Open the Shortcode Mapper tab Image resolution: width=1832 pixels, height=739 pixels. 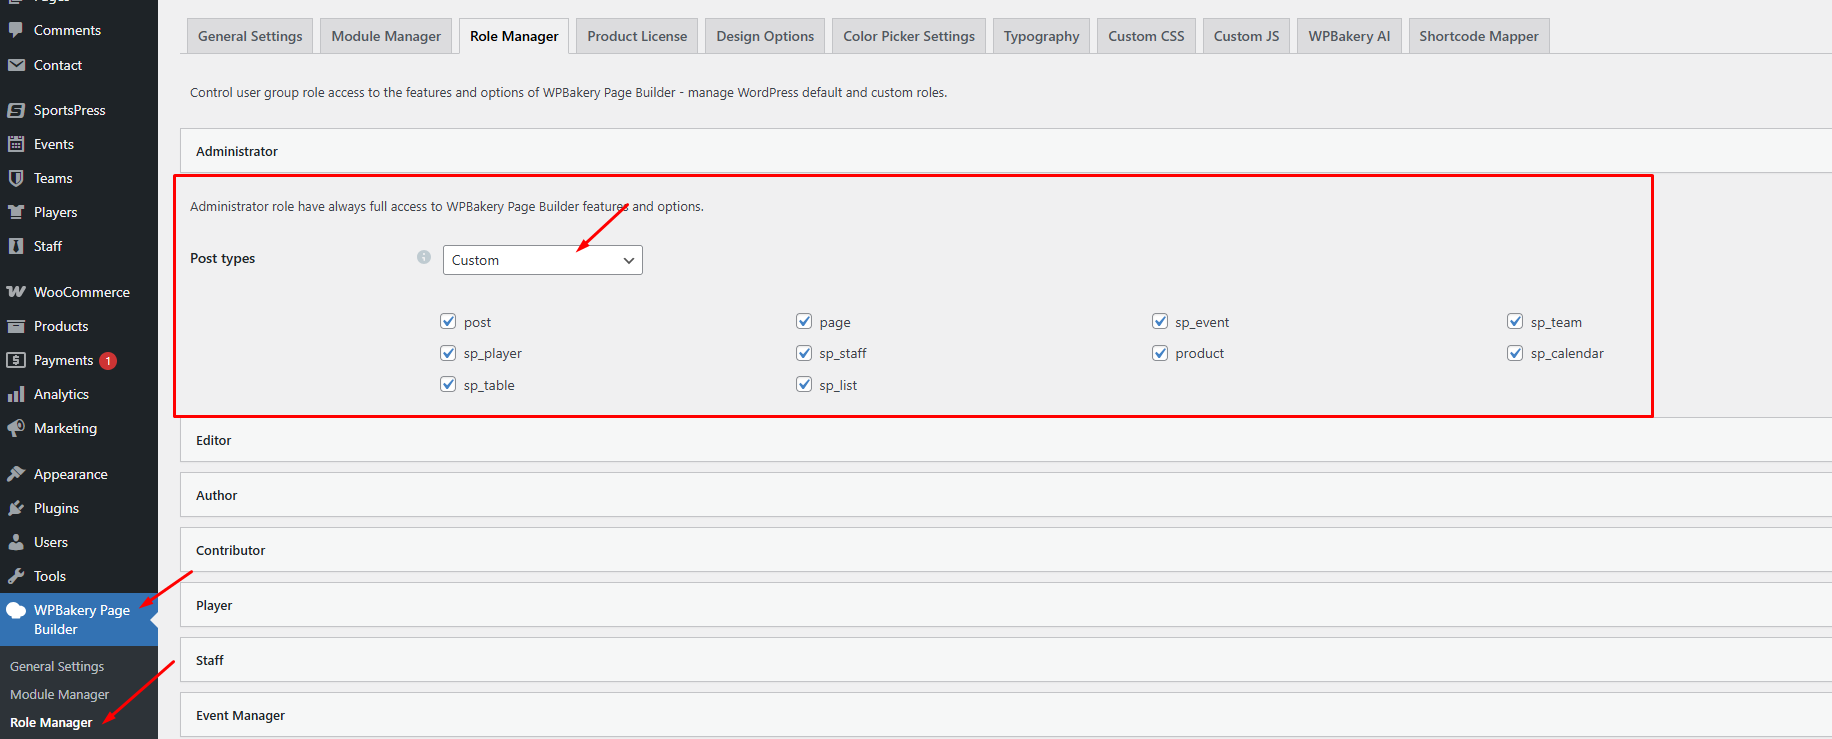pyautogui.click(x=1479, y=36)
